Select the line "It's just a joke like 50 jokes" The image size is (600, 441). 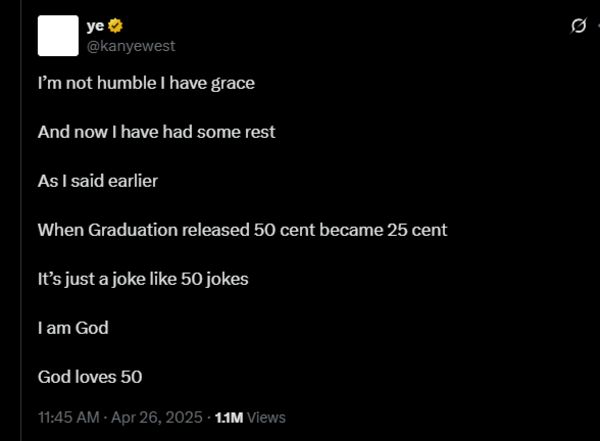(x=143, y=279)
